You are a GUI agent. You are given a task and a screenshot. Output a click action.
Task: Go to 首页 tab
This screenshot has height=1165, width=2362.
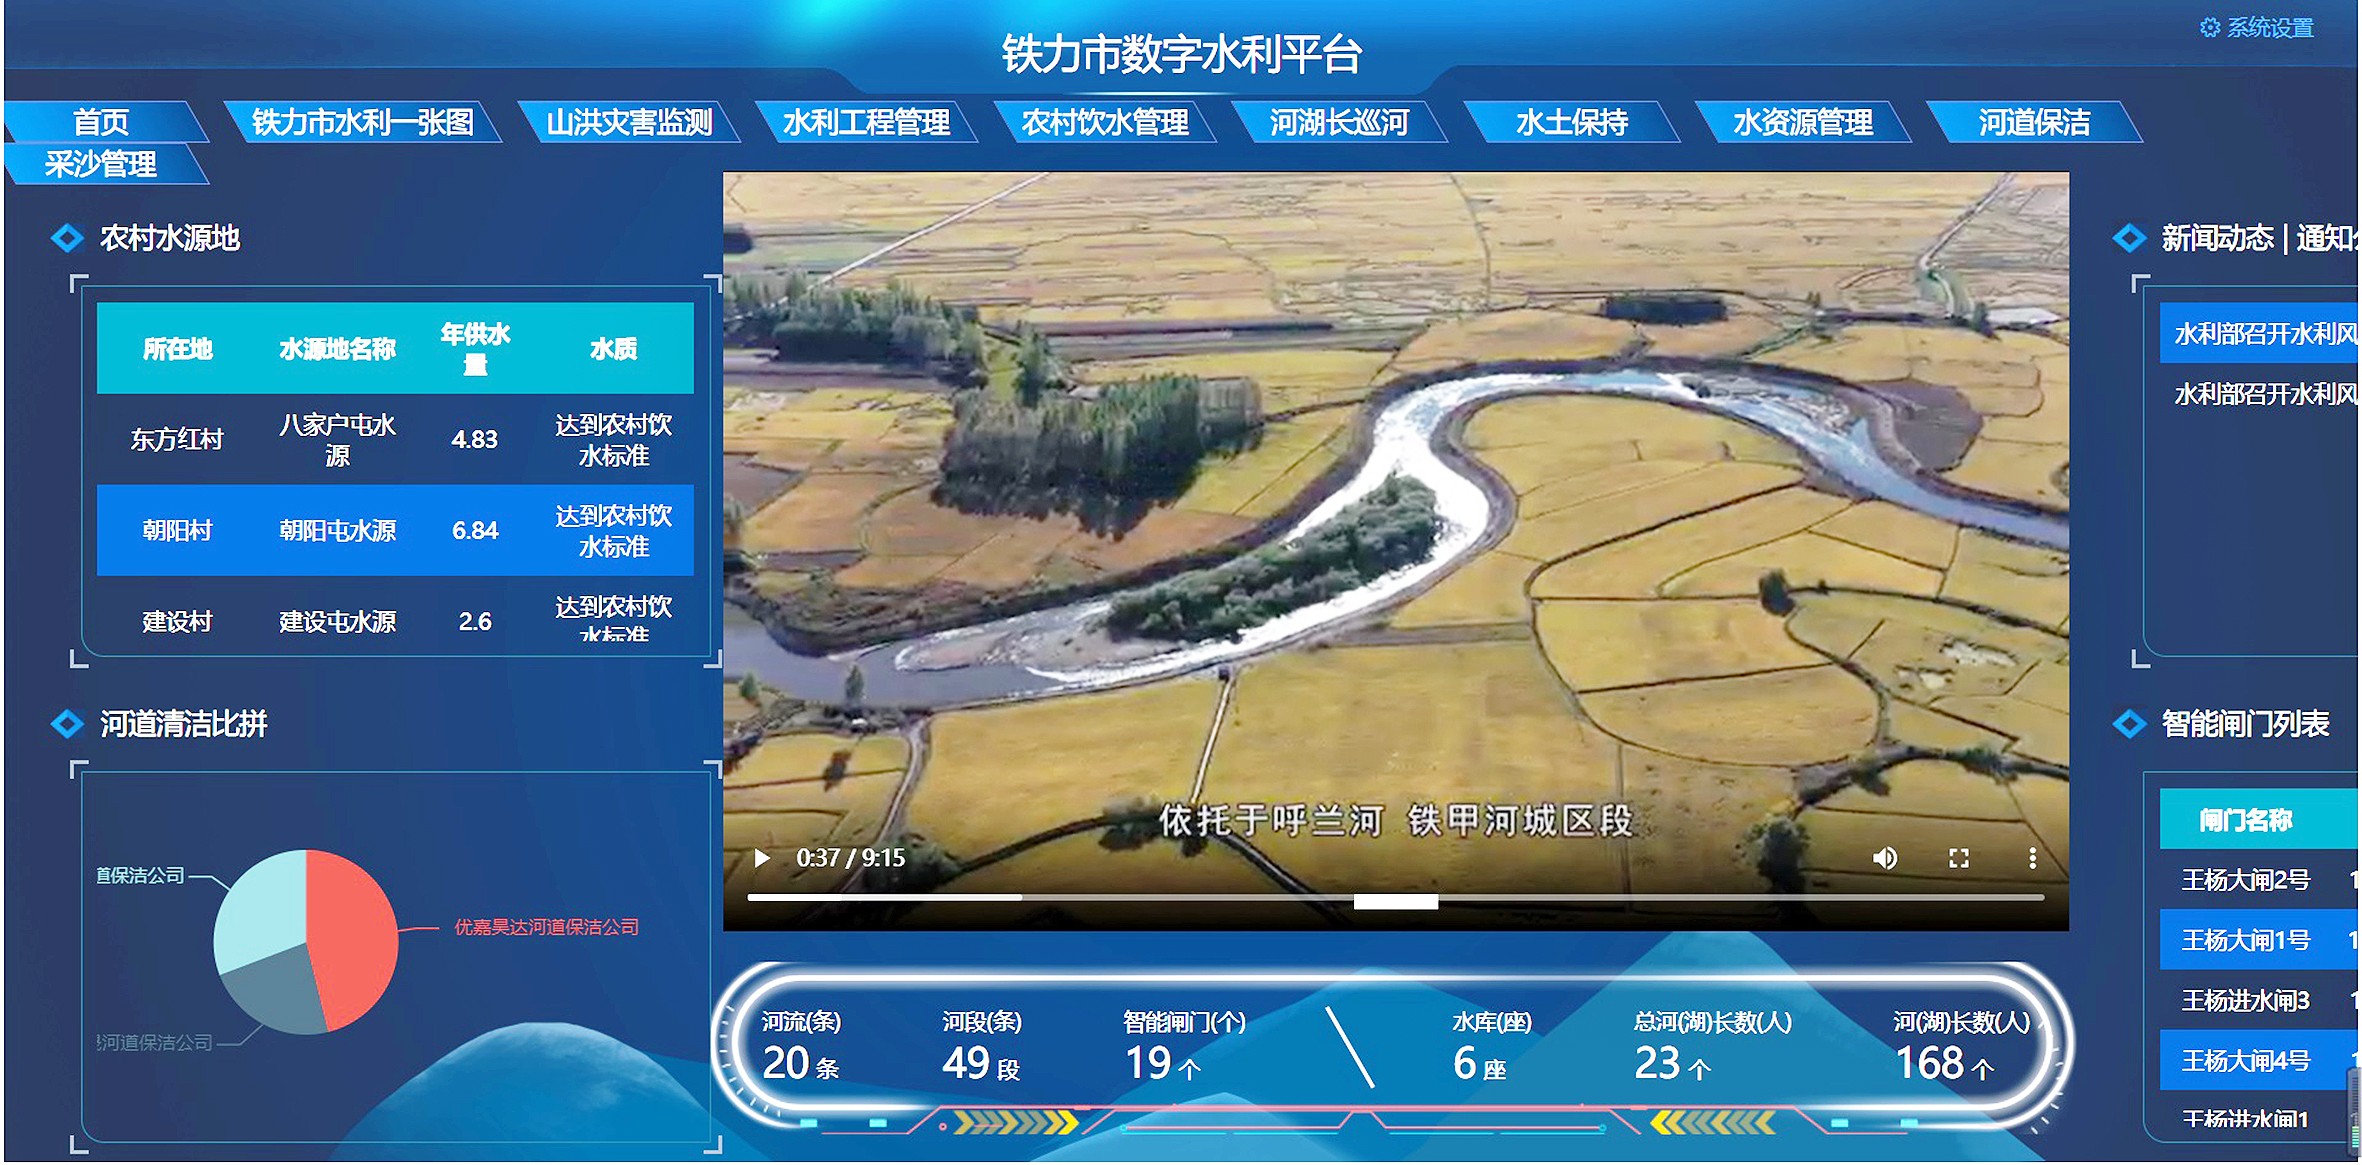101,122
